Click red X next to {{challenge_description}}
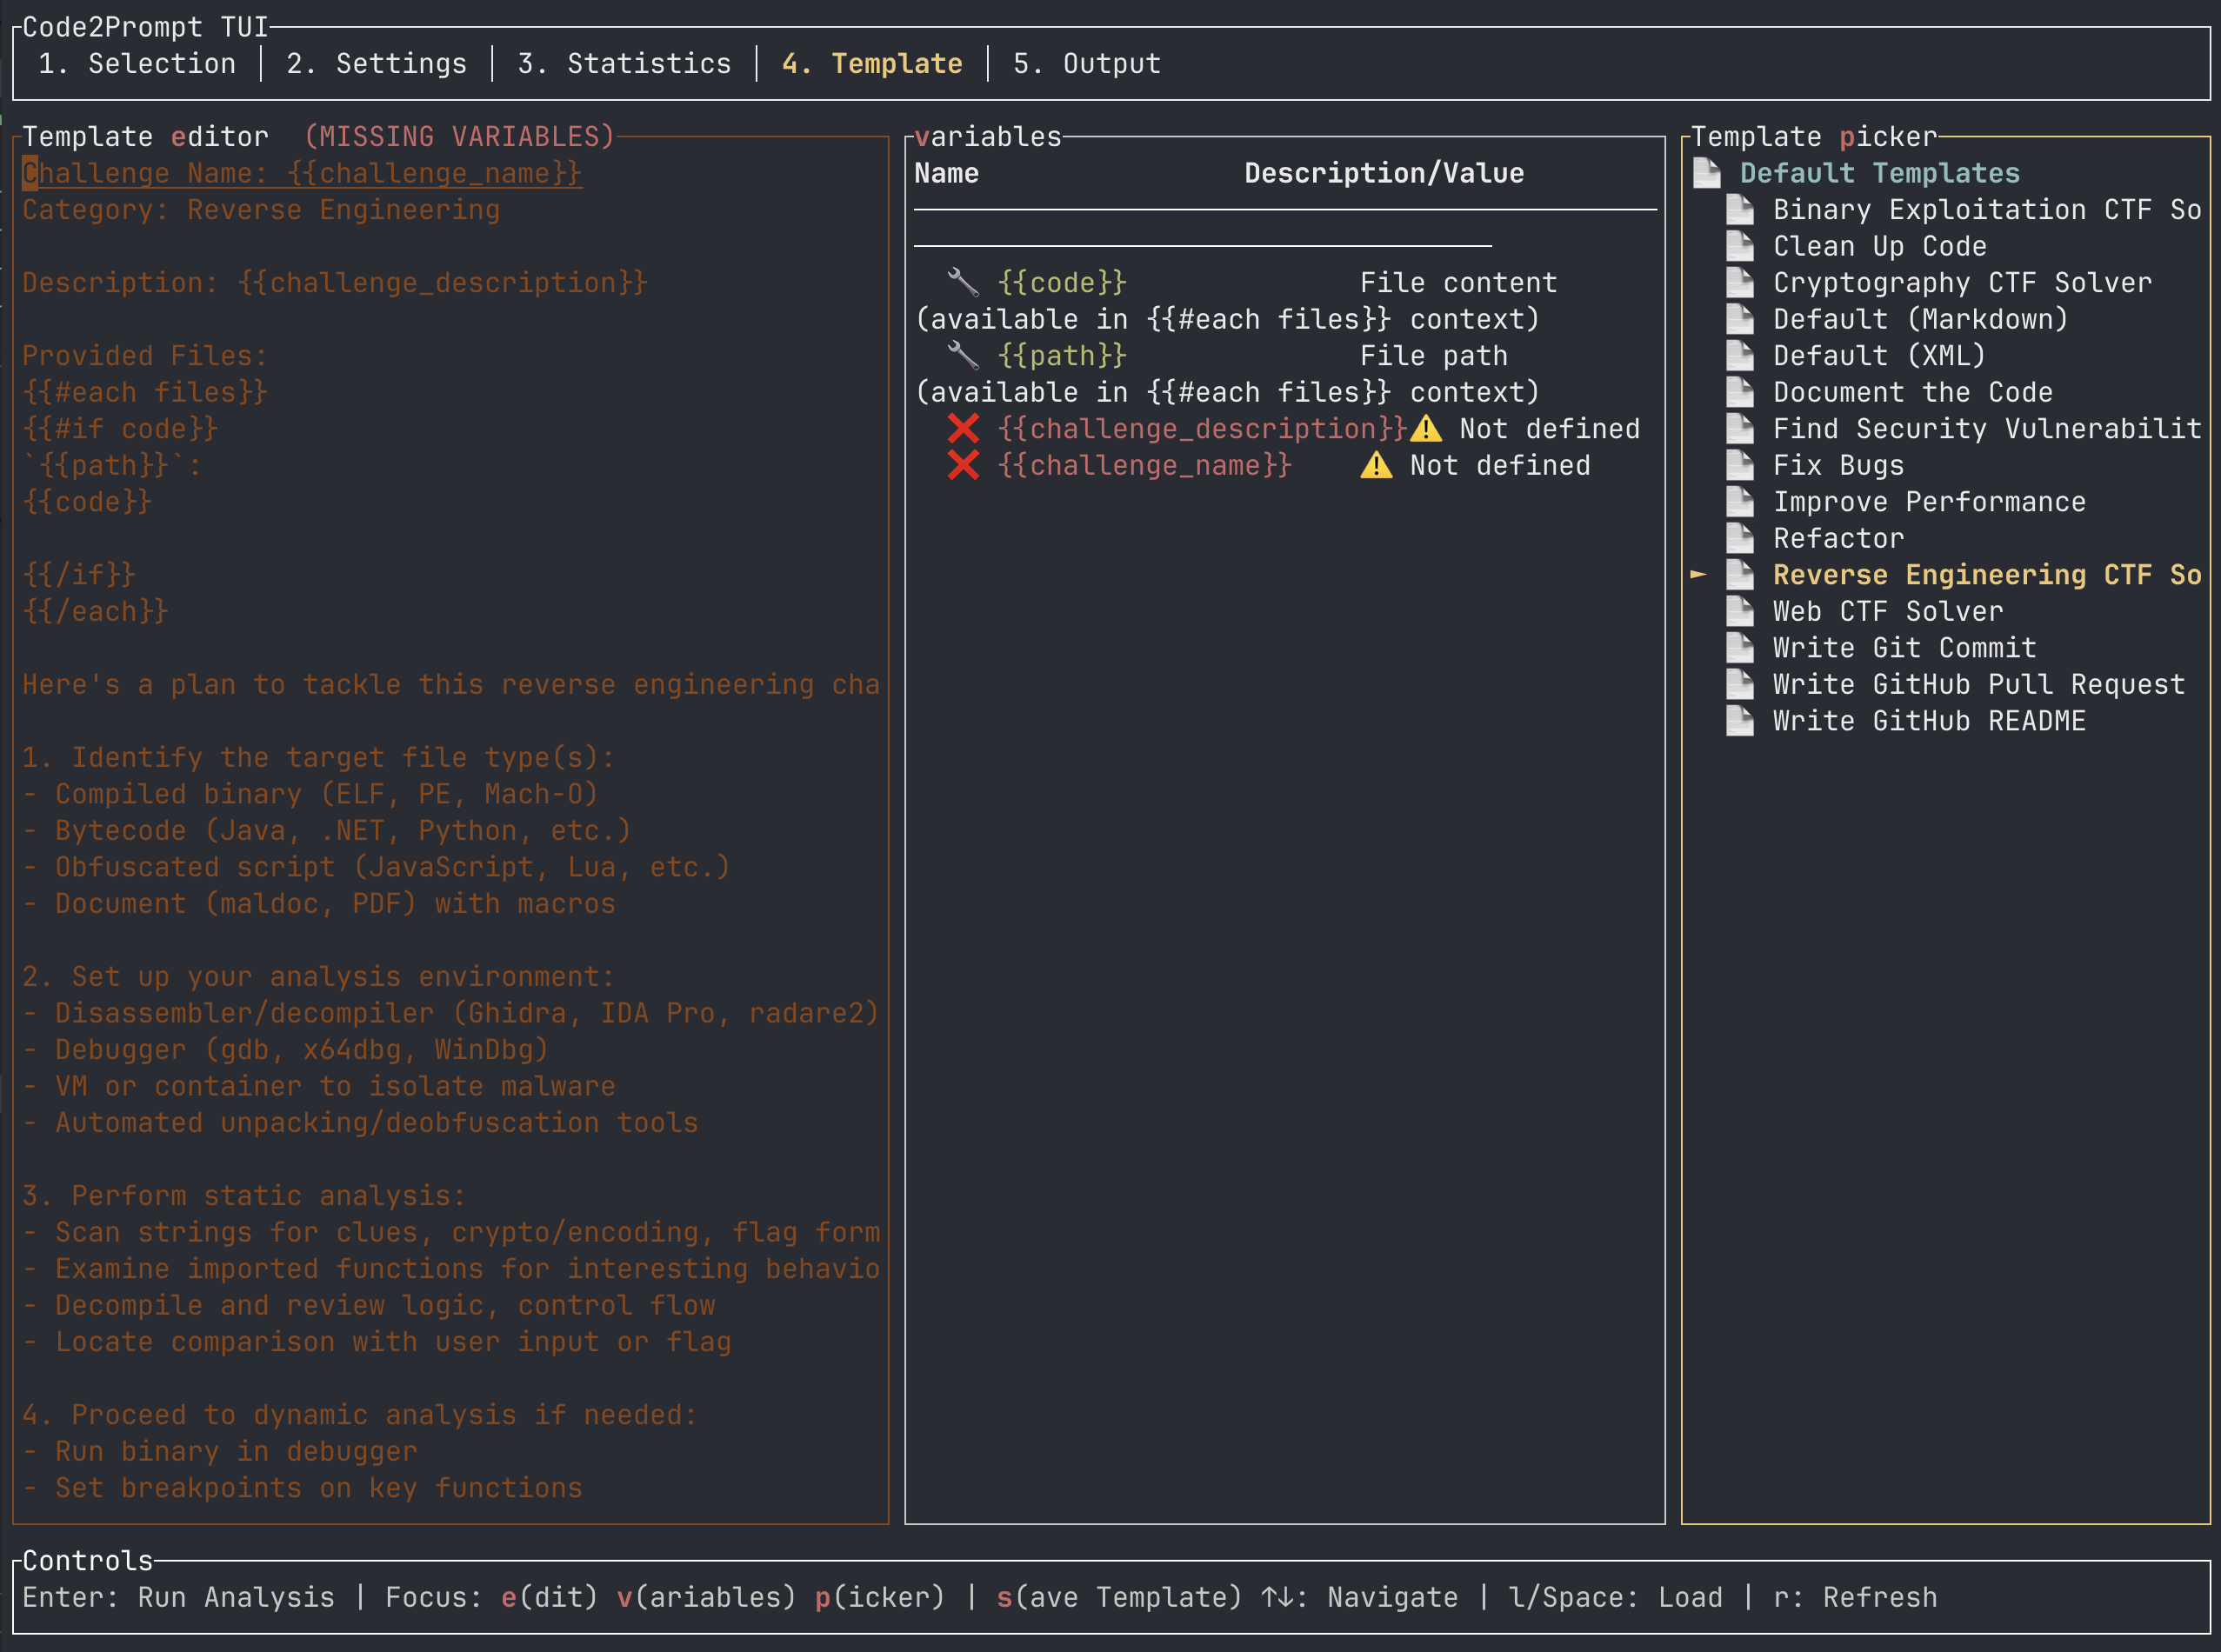This screenshot has height=1652, width=2221. pyautogui.click(x=963, y=429)
